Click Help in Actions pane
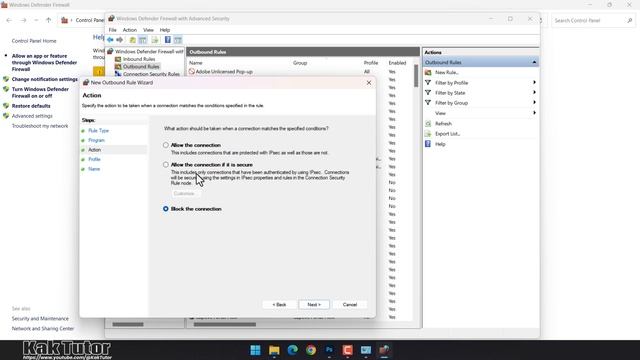The width and height of the screenshot is (640, 360). [x=440, y=144]
